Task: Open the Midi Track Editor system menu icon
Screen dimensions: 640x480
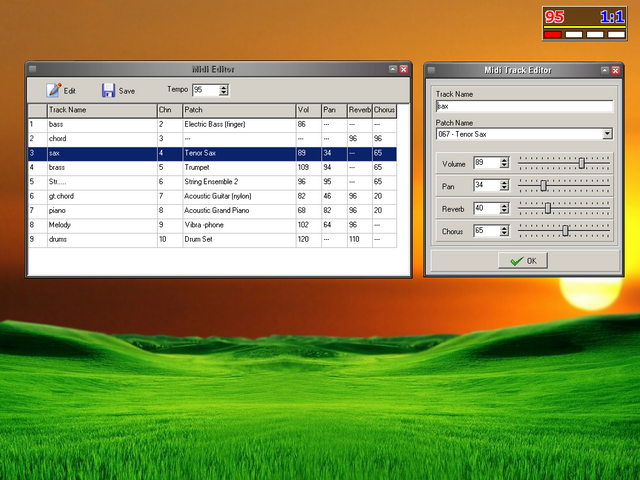Action: 431,70
